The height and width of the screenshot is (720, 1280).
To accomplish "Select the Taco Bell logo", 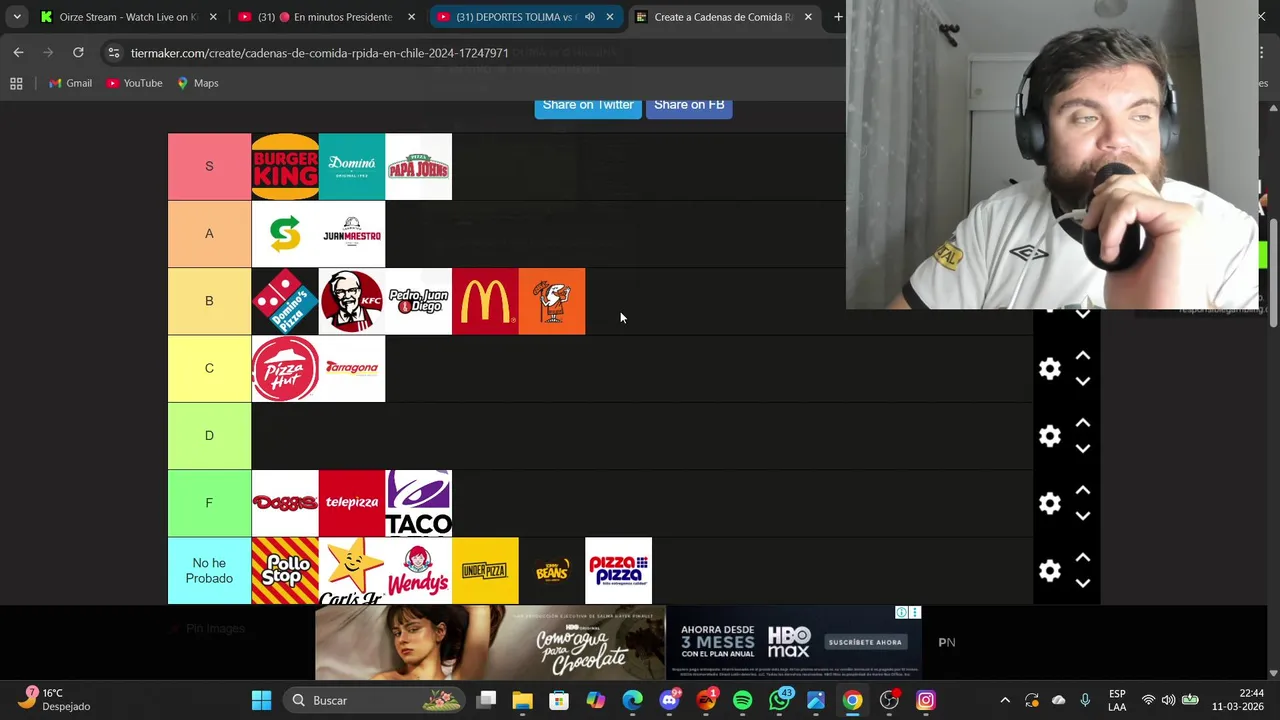I will pyautogui.click(x=418, y=503).
